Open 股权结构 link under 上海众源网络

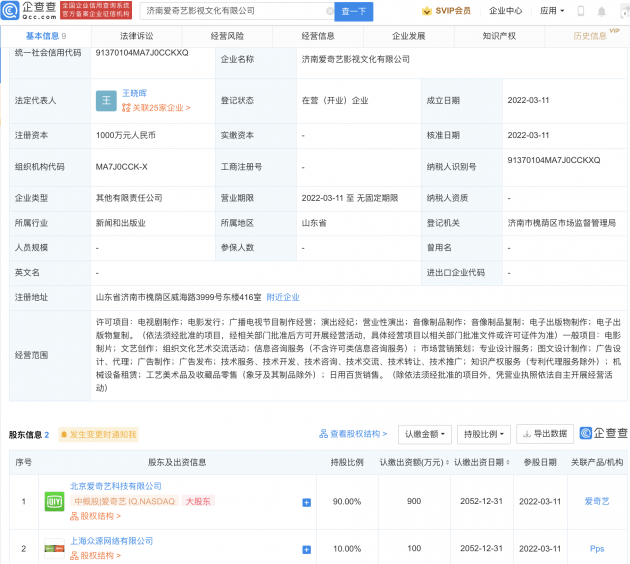(x=96, y=556)
